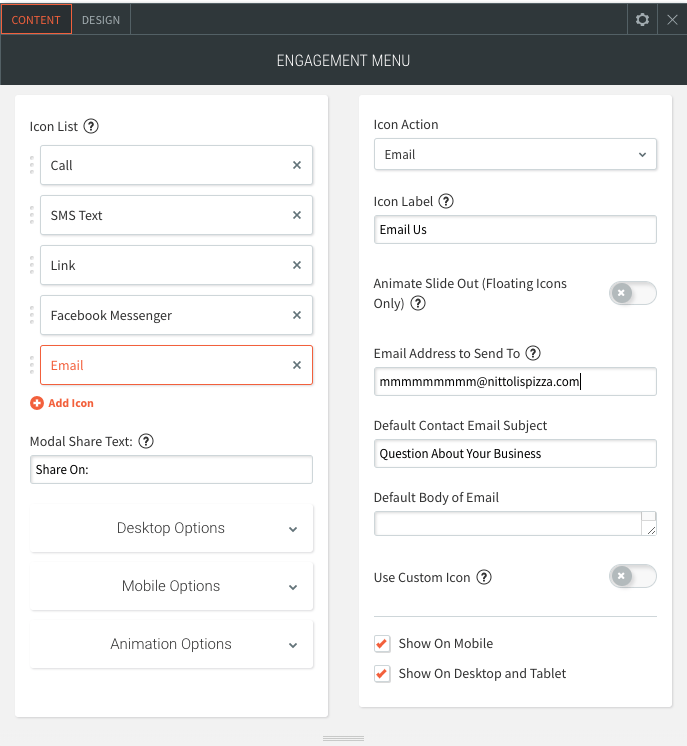This screenshot has height=746, width=687.
Task: Grab the drag handle beside Link
Action: click(32, 266)
